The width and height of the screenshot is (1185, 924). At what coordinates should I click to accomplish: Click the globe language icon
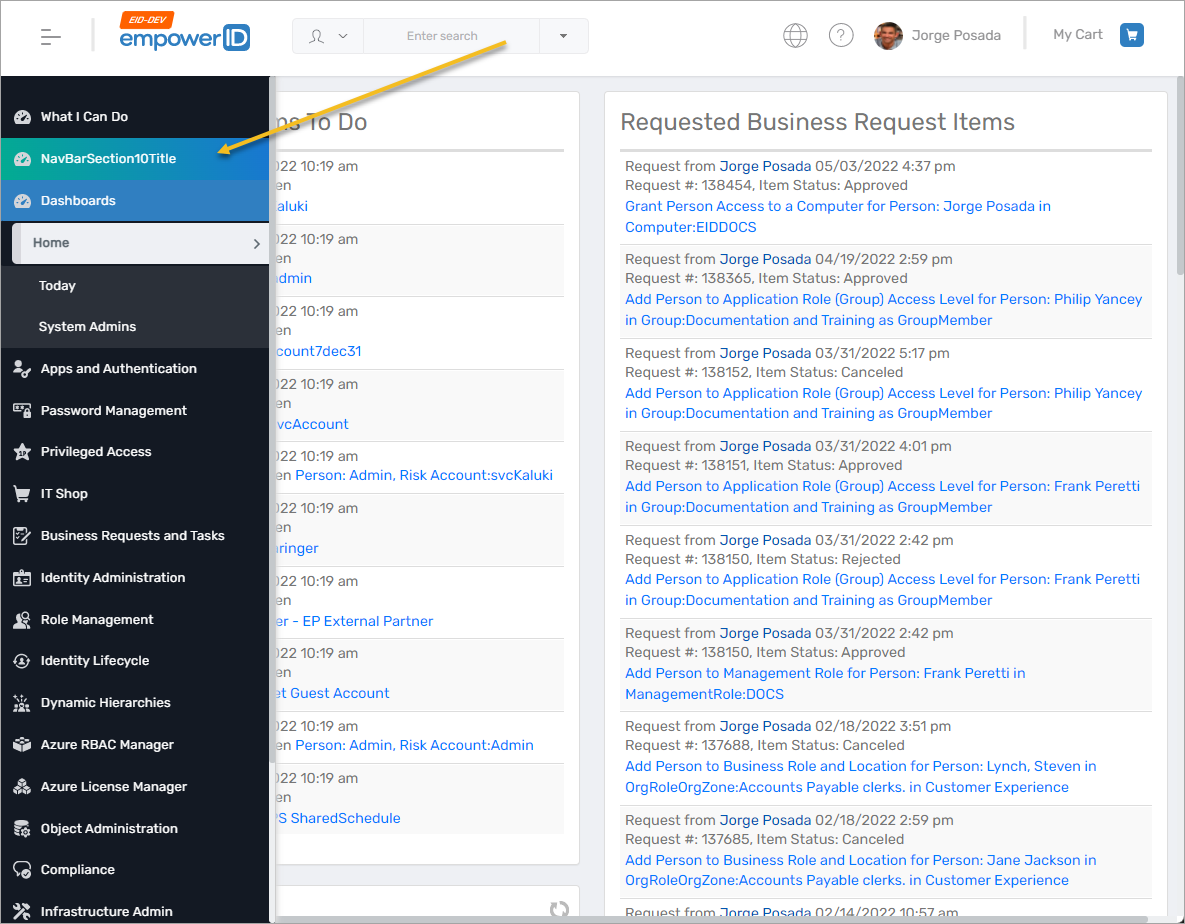tap(795, 34)
